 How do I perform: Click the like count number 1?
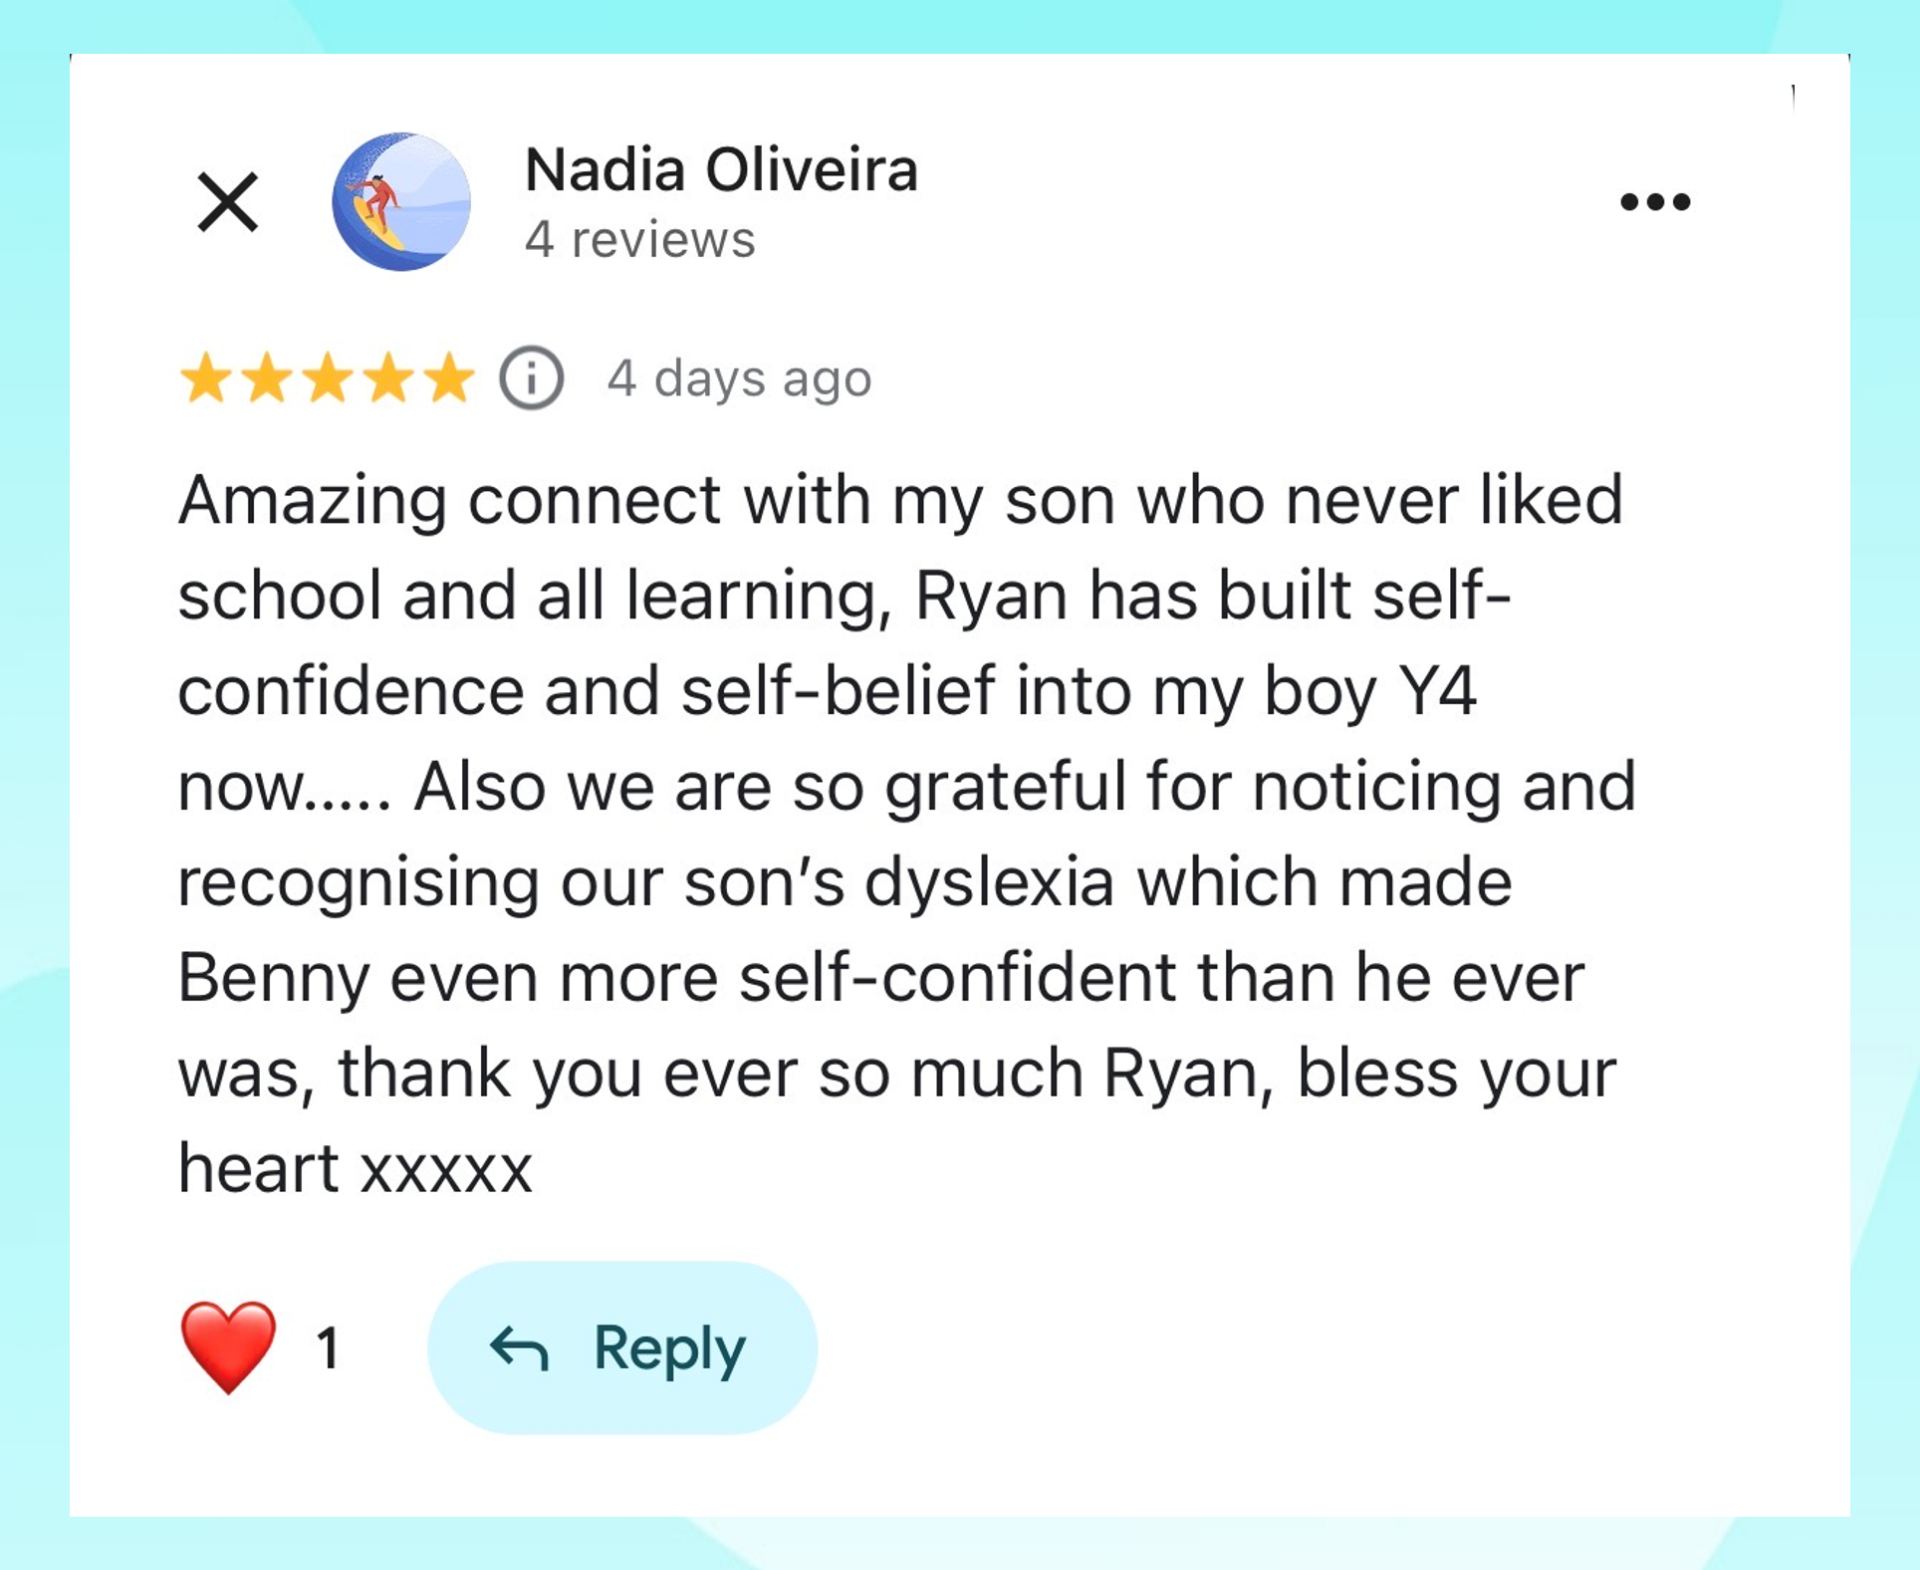[x=328, y=1348]
